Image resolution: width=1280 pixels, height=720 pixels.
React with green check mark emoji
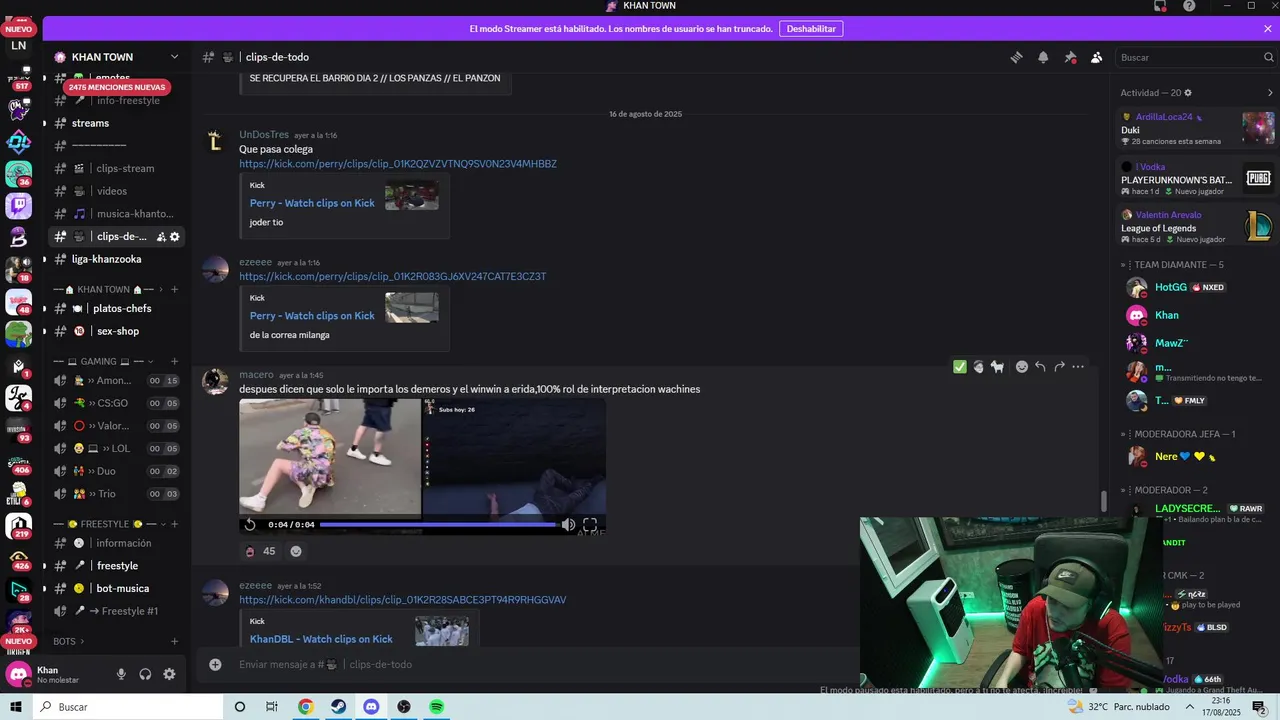pyautogui.click(x=960, y=367)
